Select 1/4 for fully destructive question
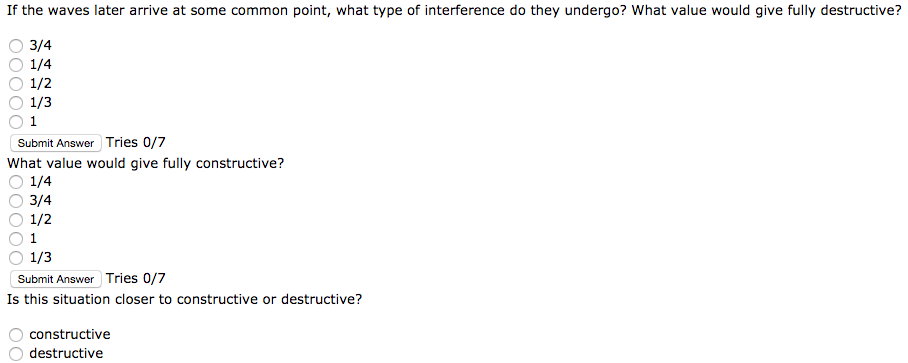The width and height of the screenshot is (908, 363). [x=16, y=65]
